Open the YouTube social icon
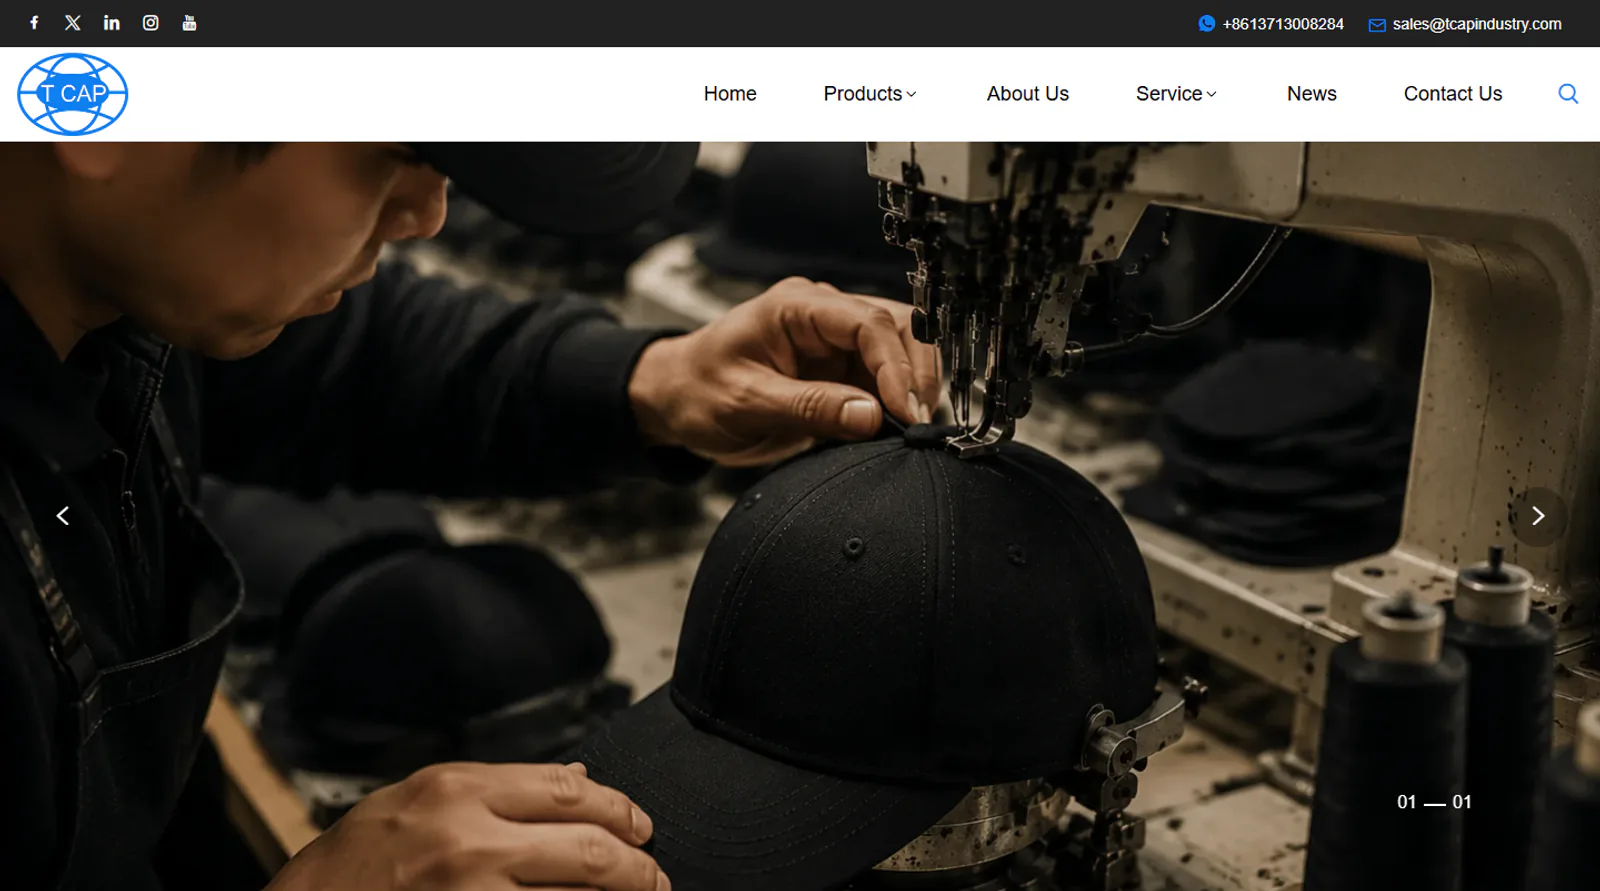The height and width of the screenshot is (891, 1600). tap(189, 23)
